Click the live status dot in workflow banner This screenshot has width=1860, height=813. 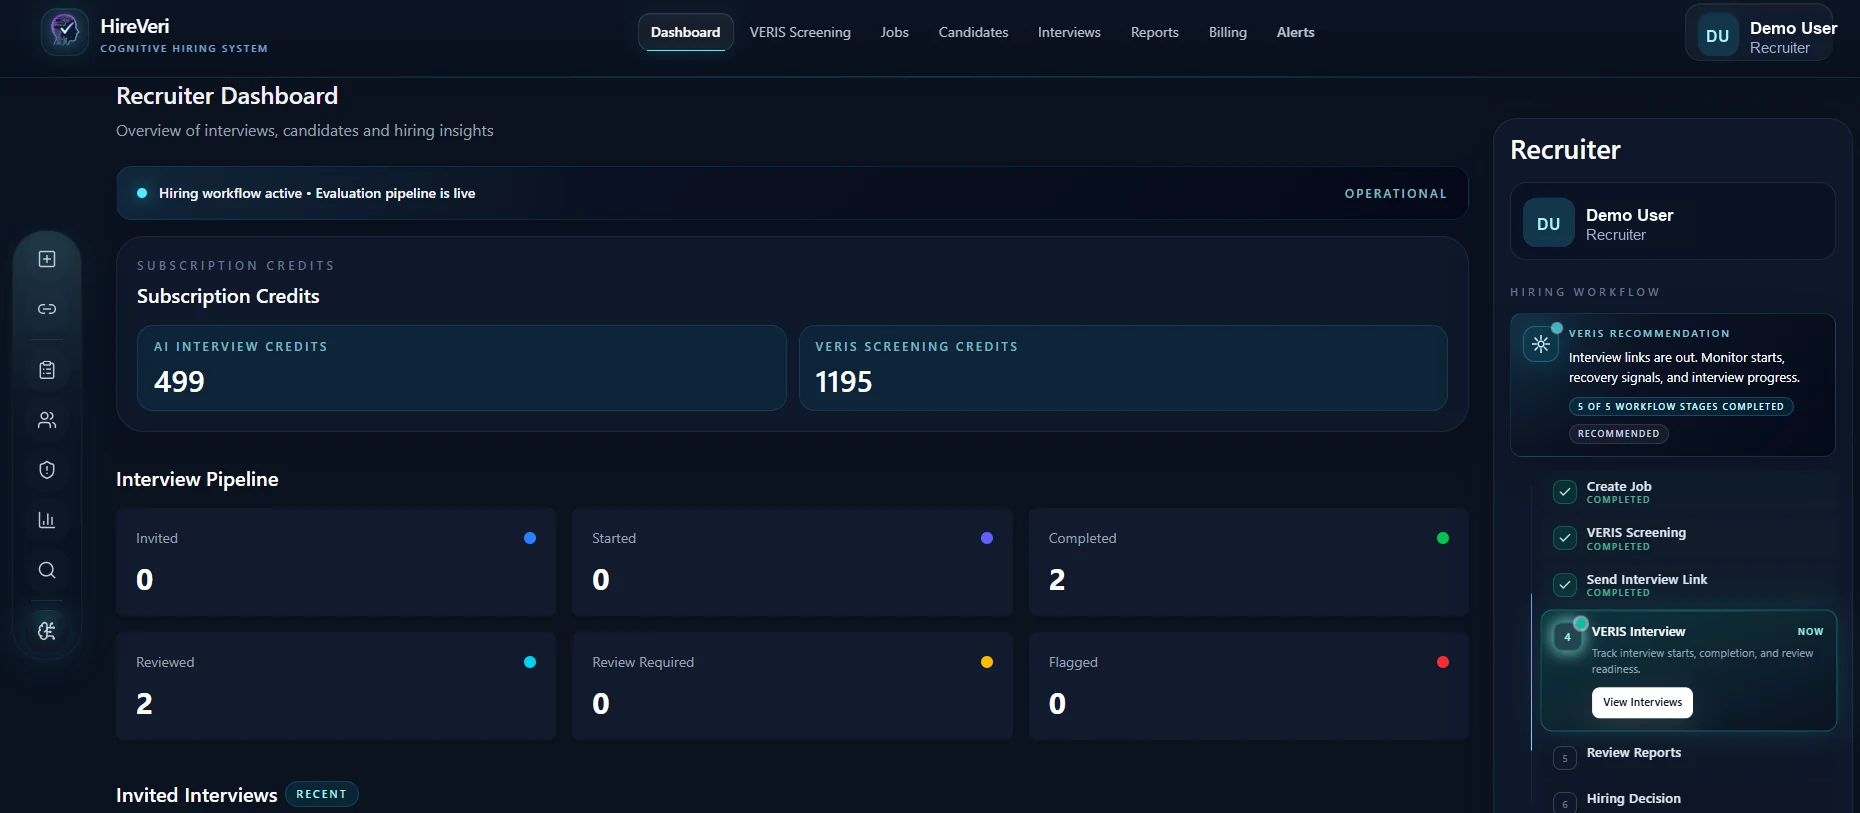(x=142, y=193)
